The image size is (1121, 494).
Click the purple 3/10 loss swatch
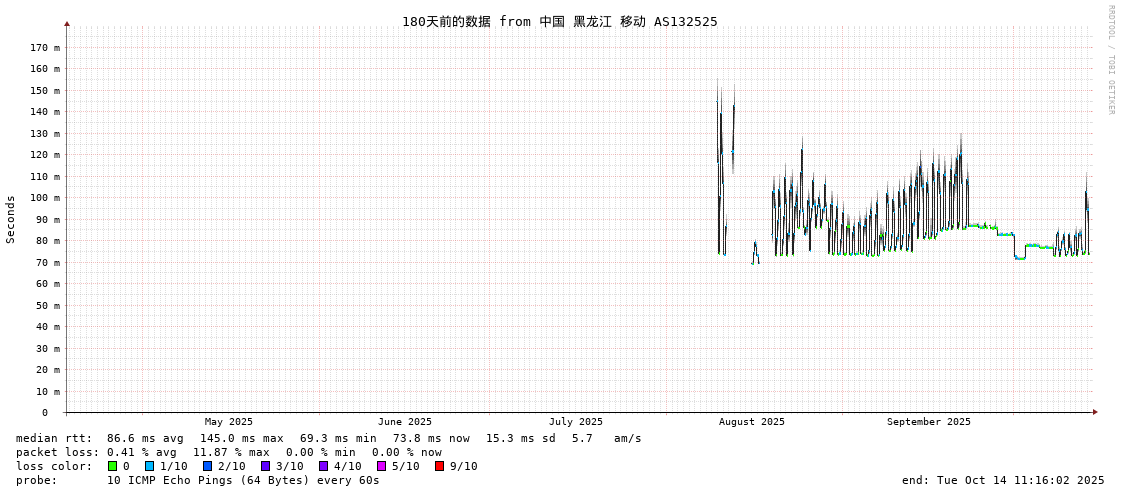265,466
